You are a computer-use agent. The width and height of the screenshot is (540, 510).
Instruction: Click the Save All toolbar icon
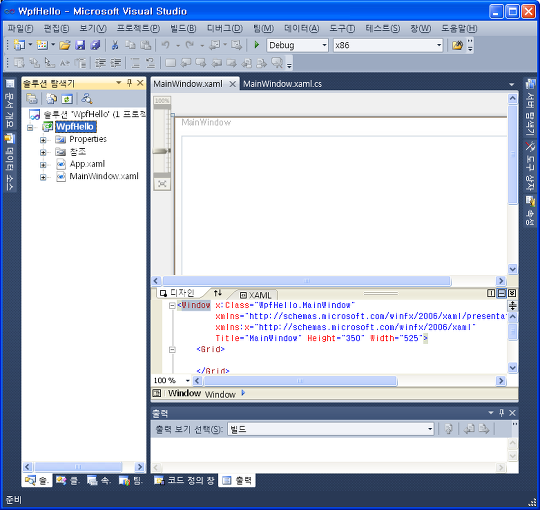point(95,45)
